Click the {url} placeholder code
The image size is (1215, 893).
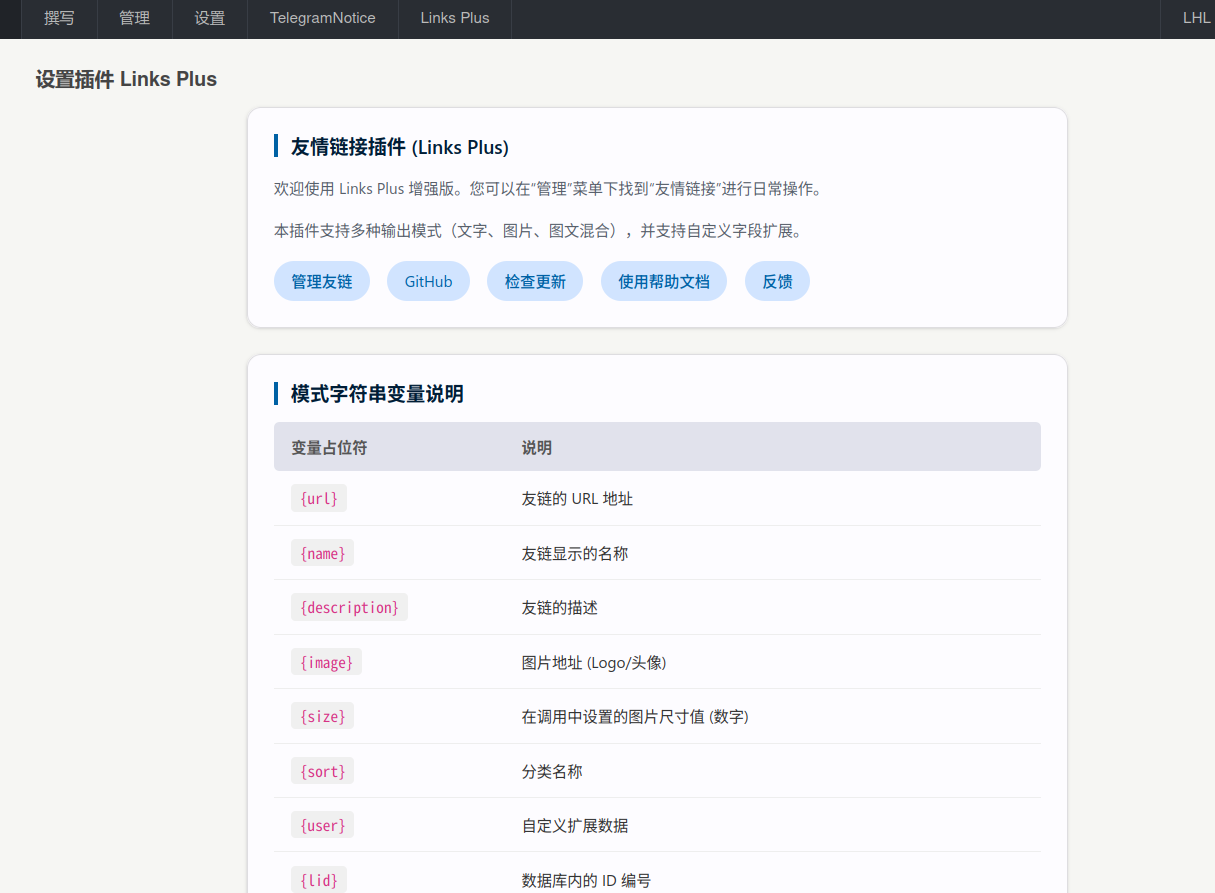pyautogui.click(x=319, y=499)
